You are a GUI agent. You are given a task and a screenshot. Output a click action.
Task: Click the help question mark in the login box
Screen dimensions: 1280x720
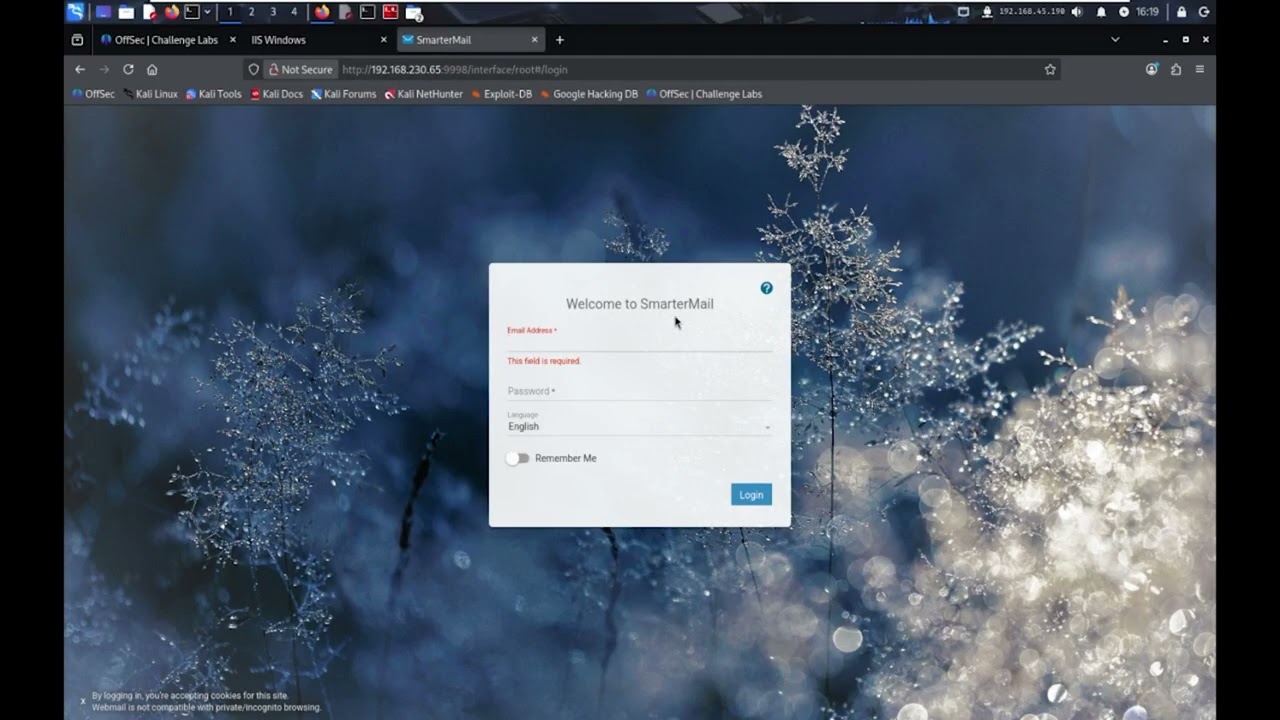tap(767, 288)
